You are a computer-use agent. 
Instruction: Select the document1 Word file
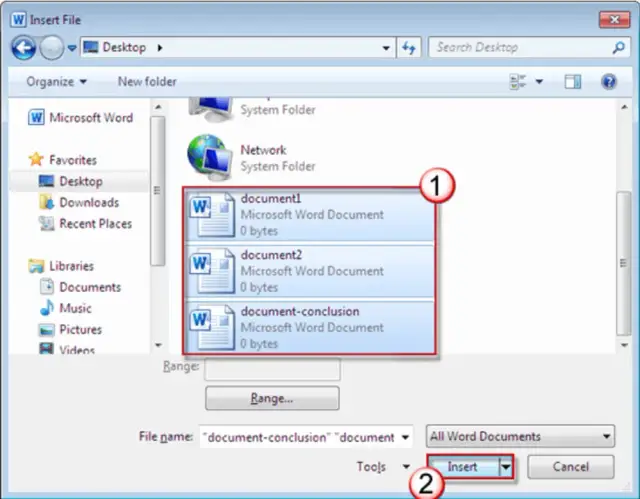tap(309, 214)
